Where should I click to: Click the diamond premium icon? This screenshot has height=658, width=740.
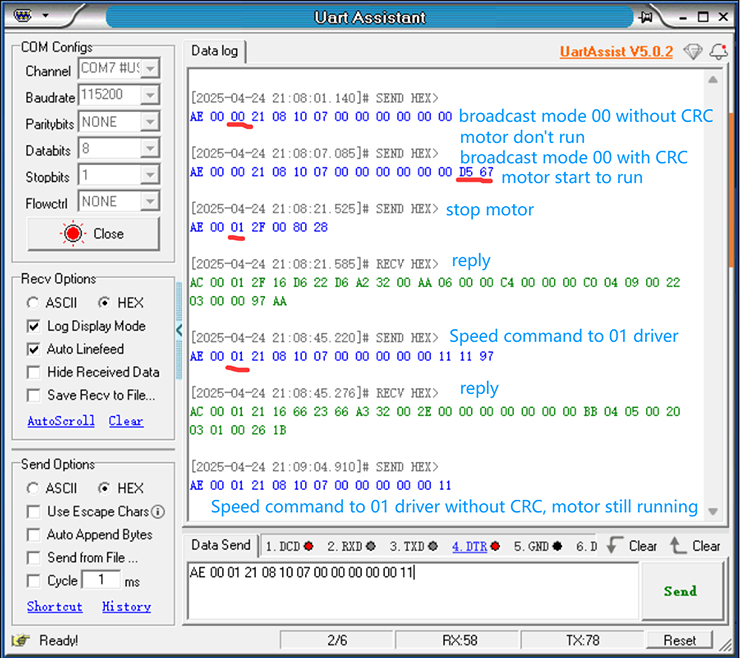pos(693,51)
